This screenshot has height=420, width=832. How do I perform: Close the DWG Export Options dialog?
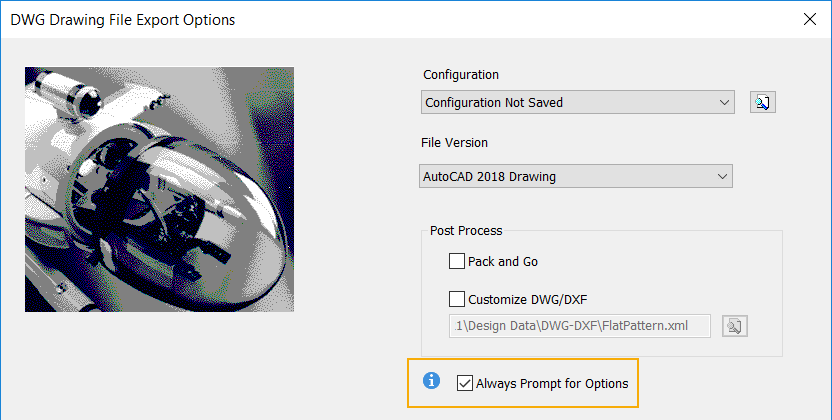click(x=810, y=18)
